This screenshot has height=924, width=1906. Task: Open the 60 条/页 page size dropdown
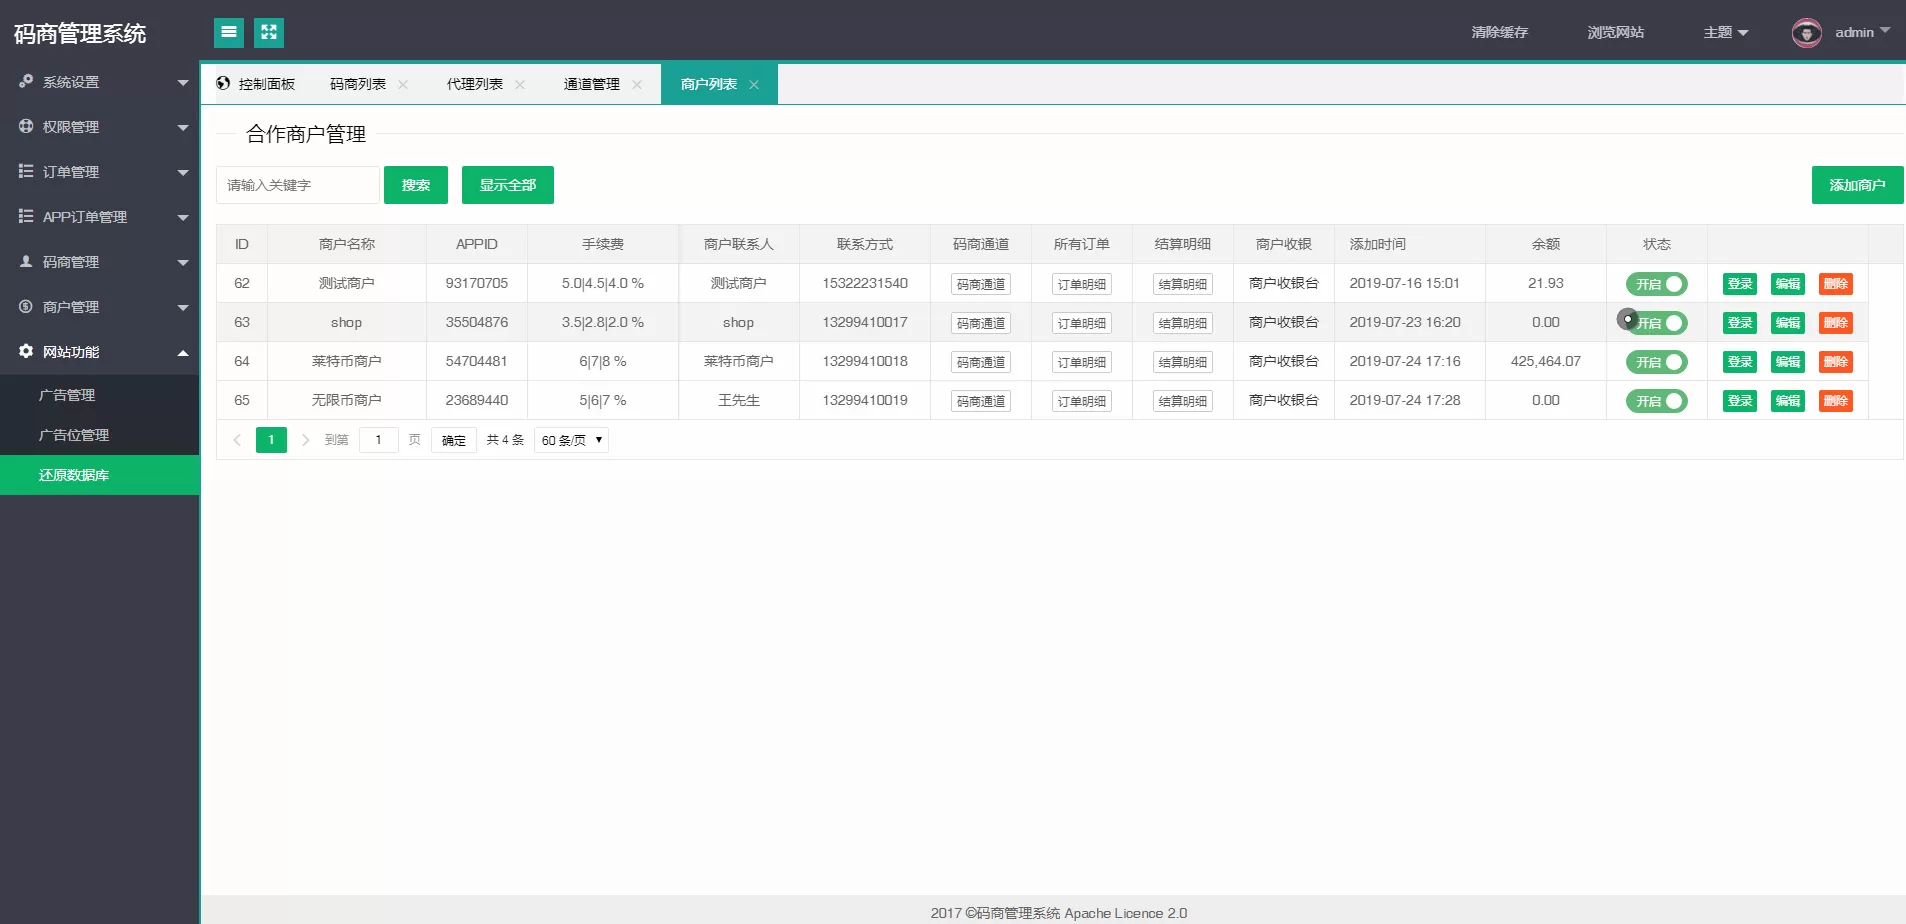point(571,440)
